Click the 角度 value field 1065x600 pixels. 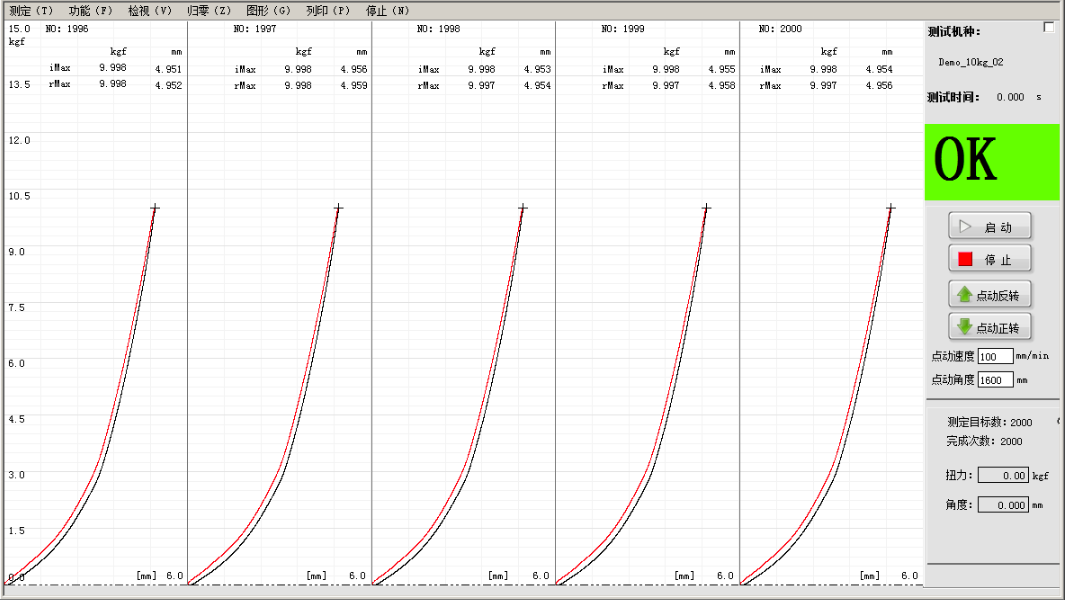(x=1003, y=505)
